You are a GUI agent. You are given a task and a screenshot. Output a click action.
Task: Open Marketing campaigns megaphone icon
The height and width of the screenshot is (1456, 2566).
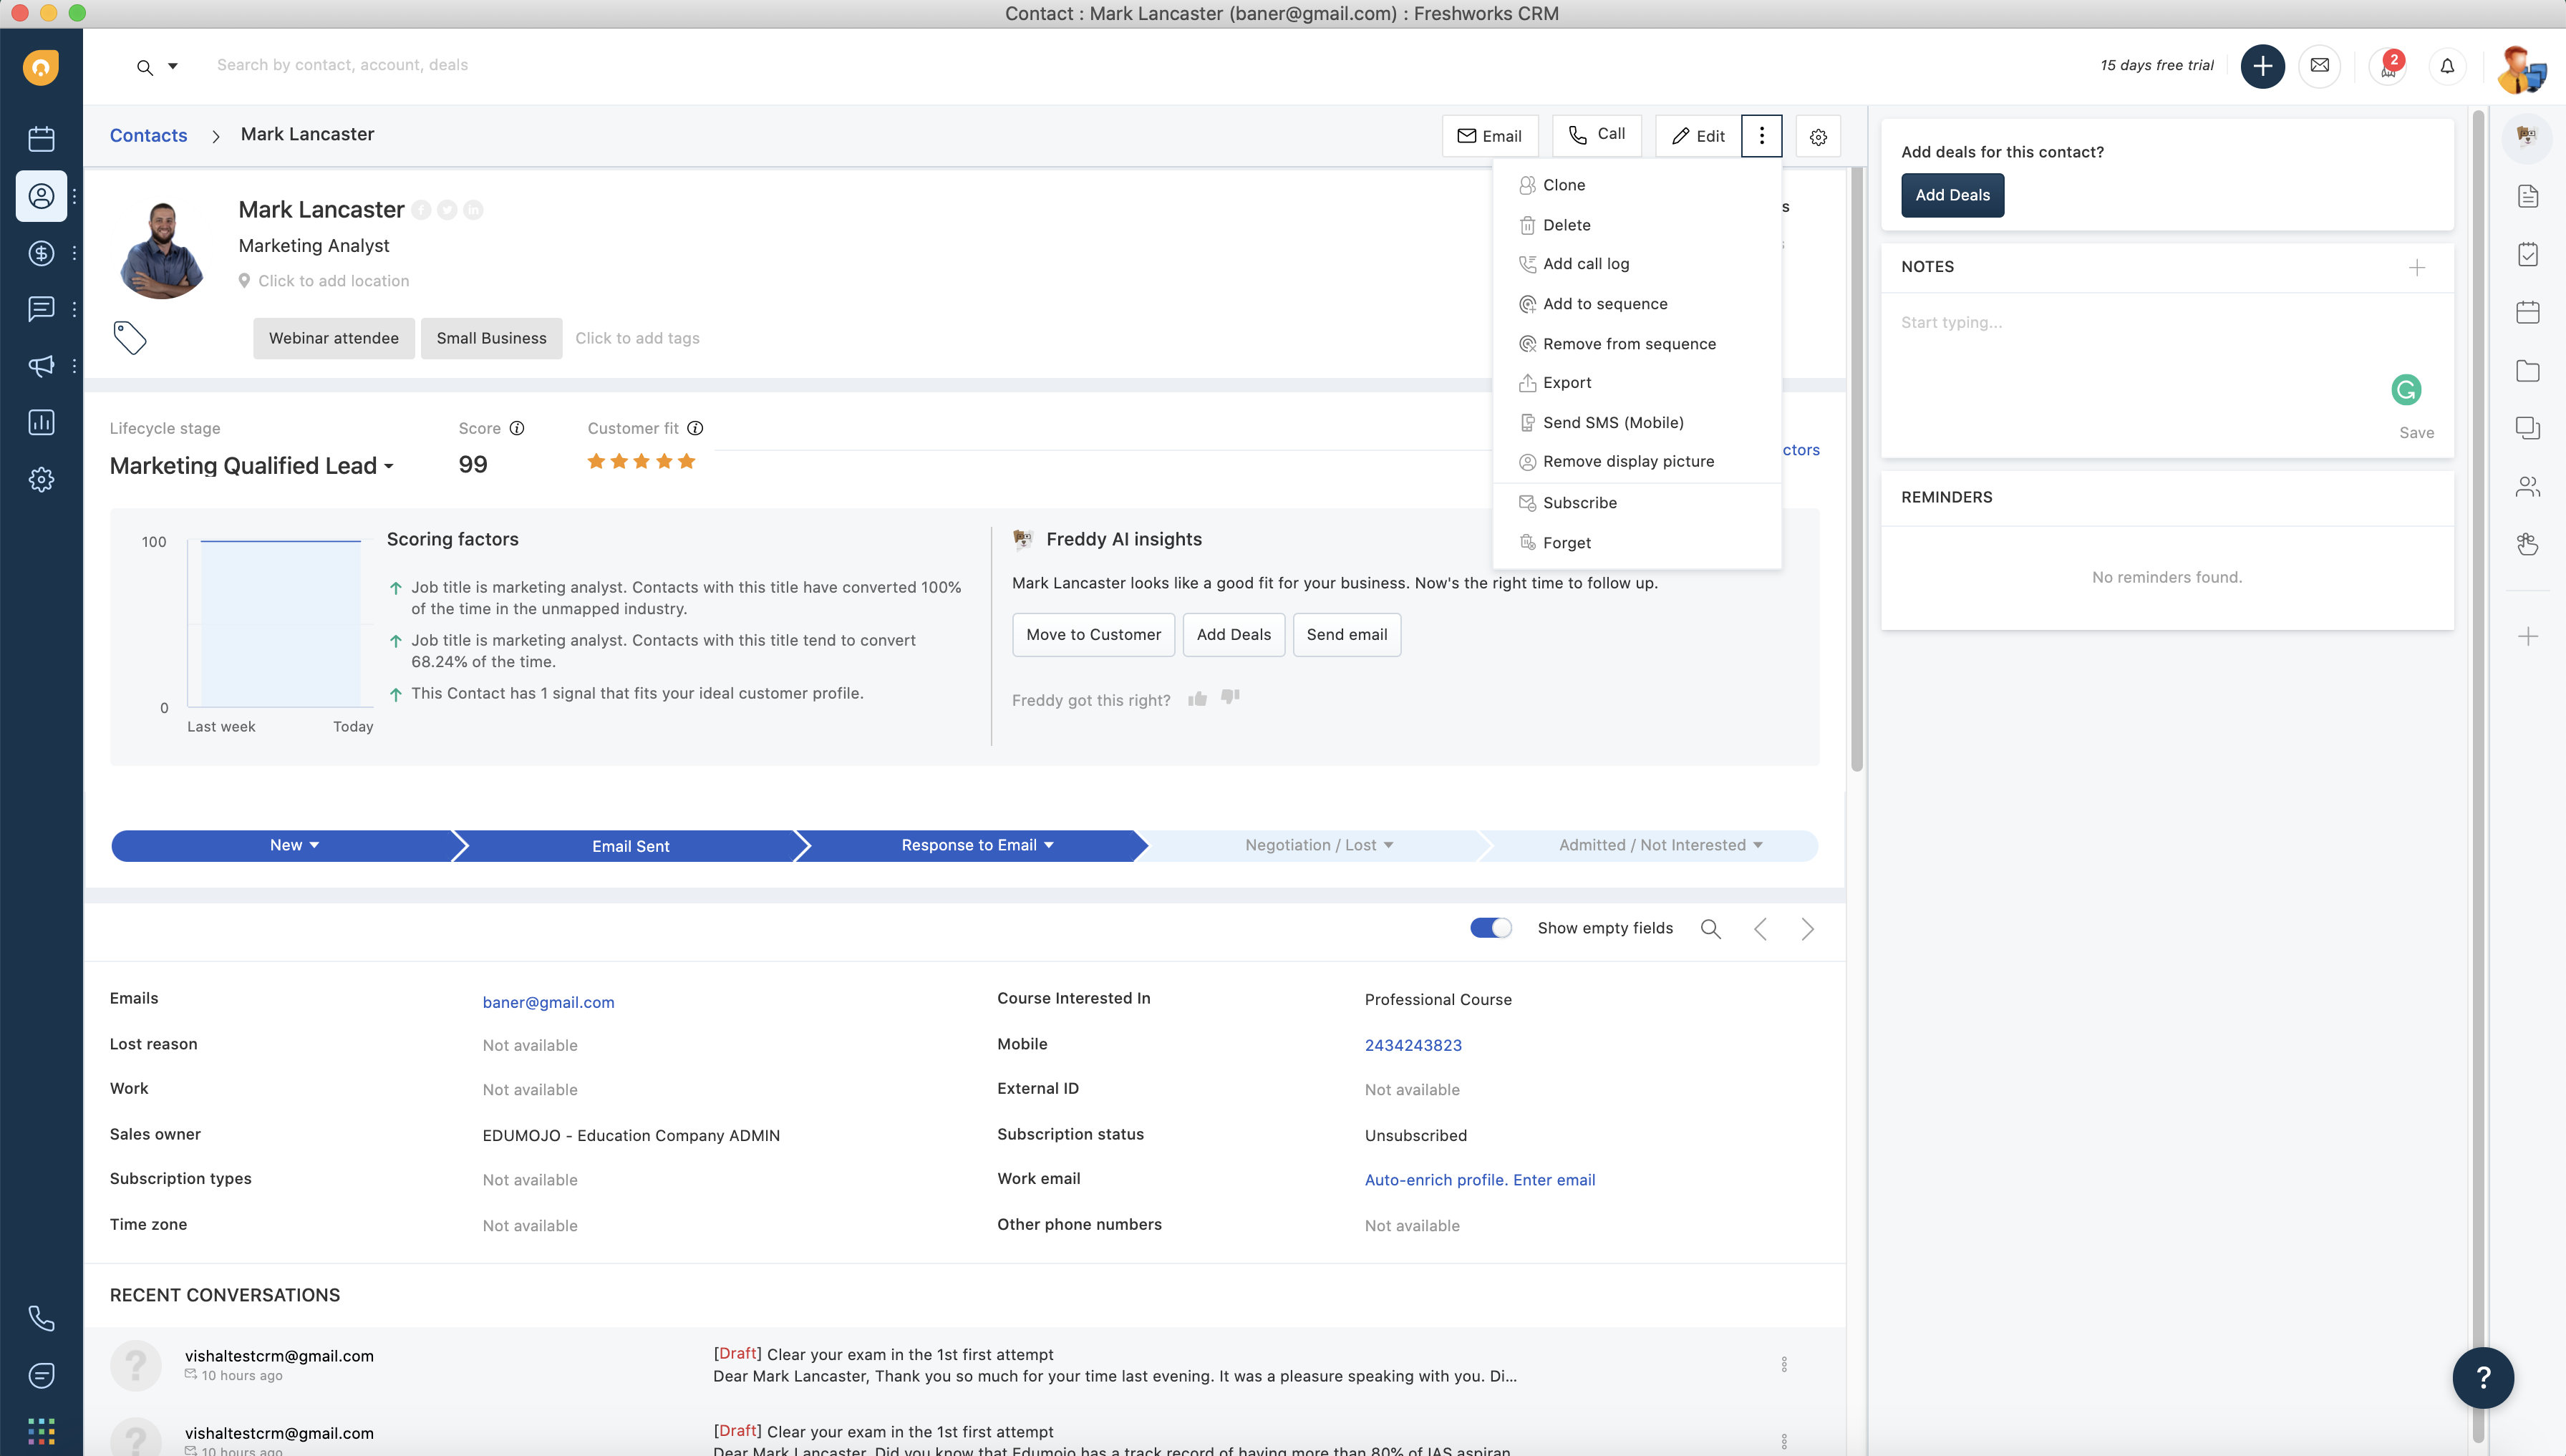[x=41, y=366]
